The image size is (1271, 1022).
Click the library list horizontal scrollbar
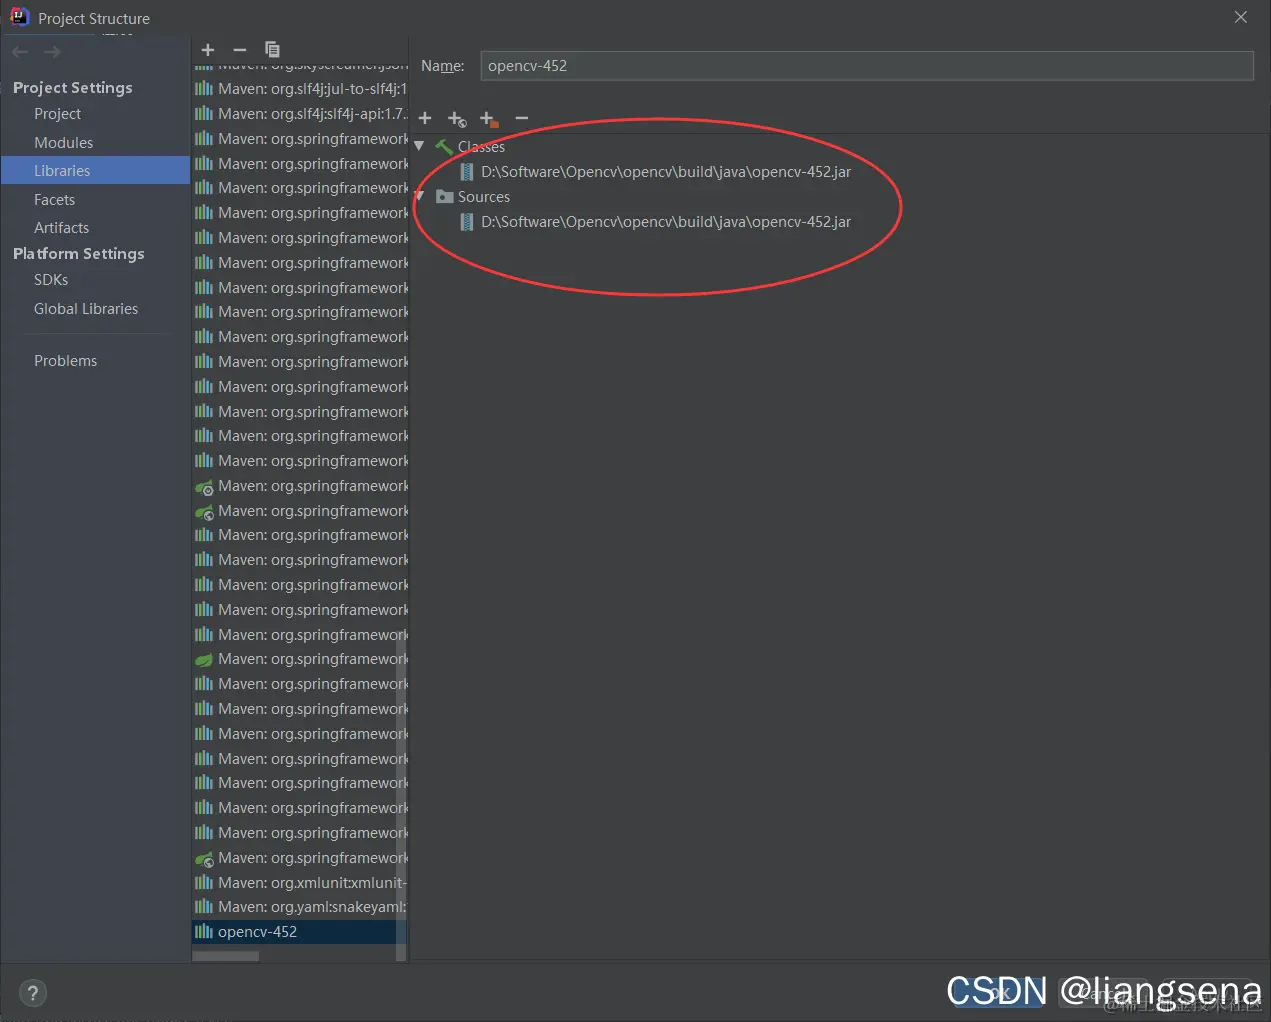226,956
